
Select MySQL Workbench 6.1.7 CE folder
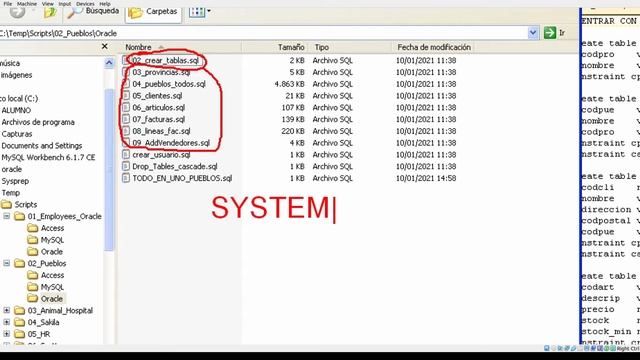(x=48, y=158)
